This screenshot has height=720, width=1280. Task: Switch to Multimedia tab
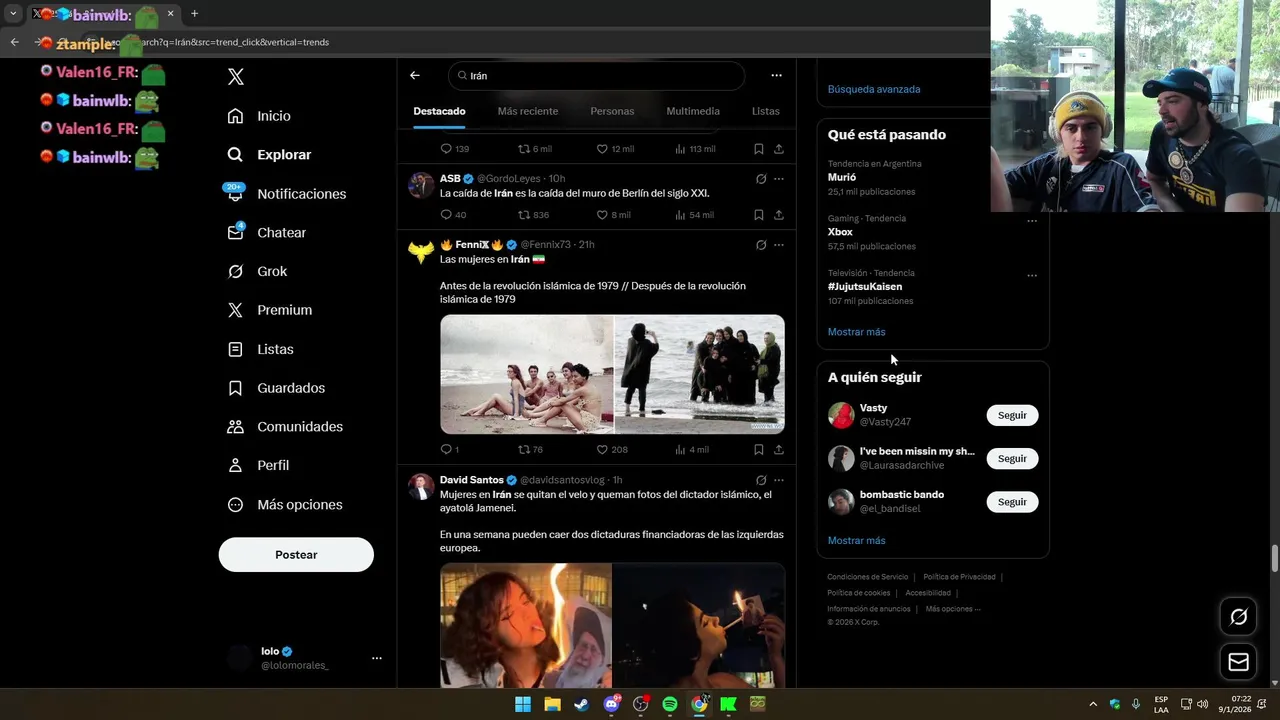pos(693,111)
